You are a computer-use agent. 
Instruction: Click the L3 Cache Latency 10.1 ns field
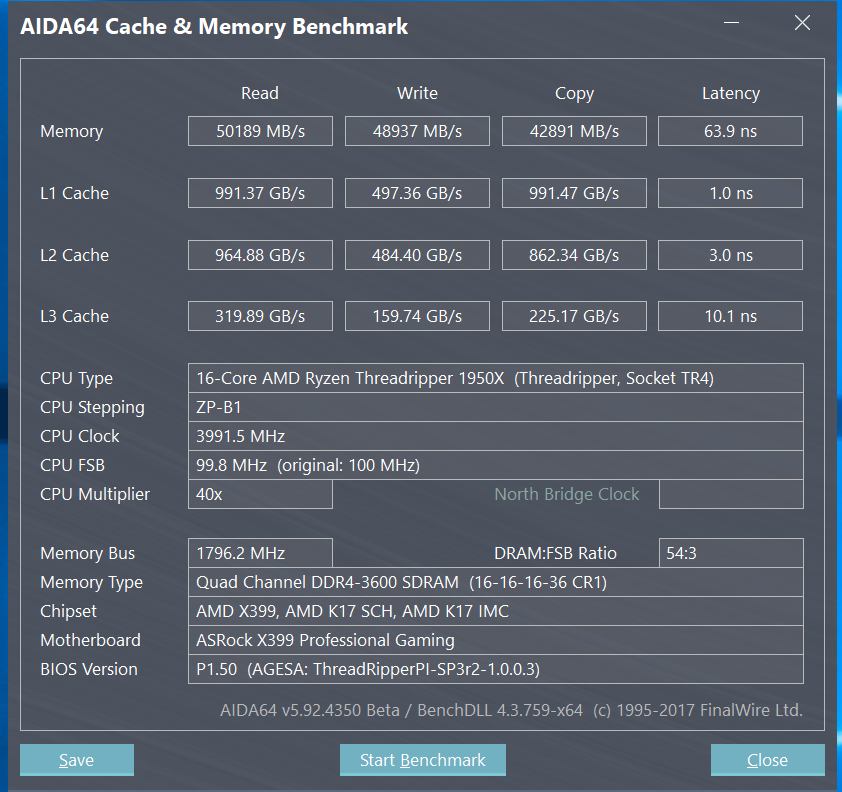point(730,316)
